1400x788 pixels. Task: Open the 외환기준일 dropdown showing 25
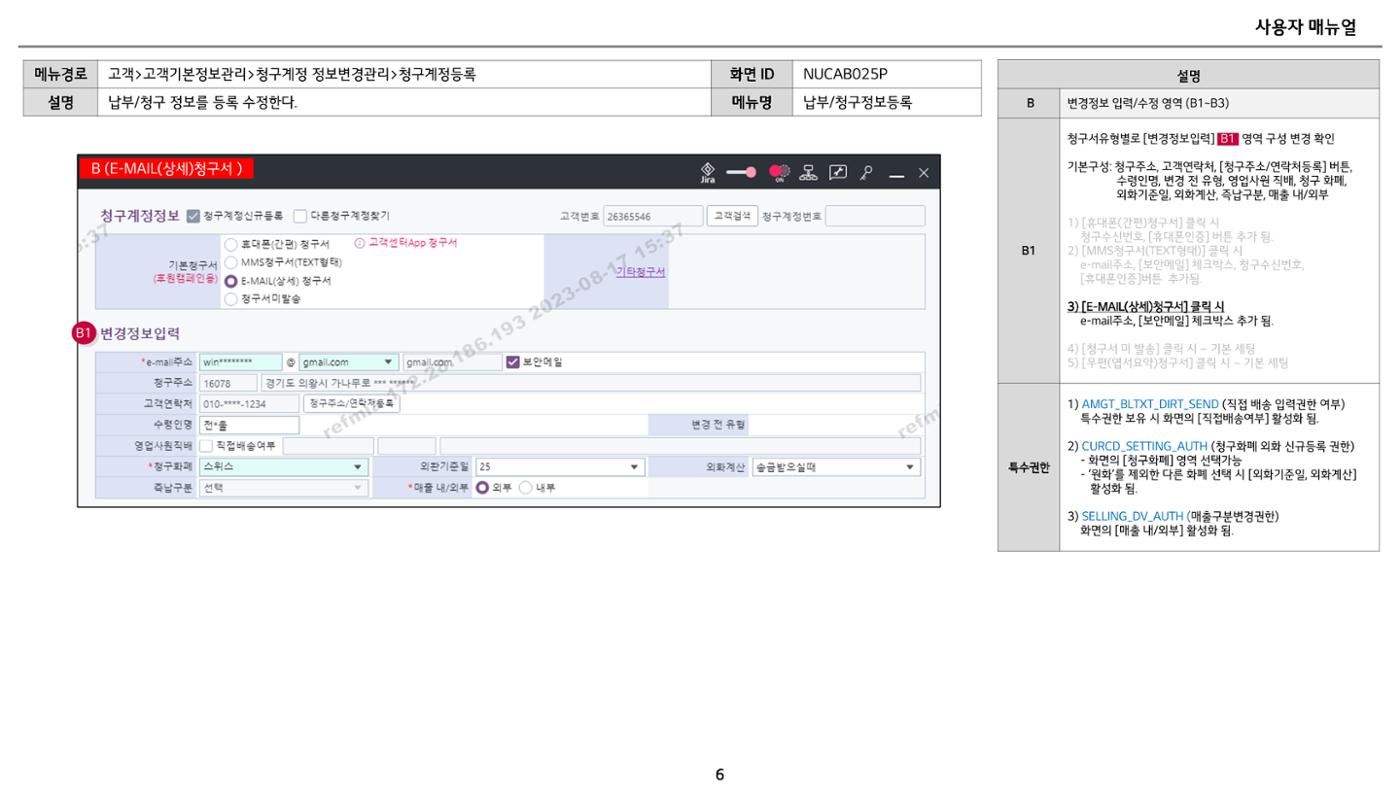pyautogui.click(x=560, y=467)
